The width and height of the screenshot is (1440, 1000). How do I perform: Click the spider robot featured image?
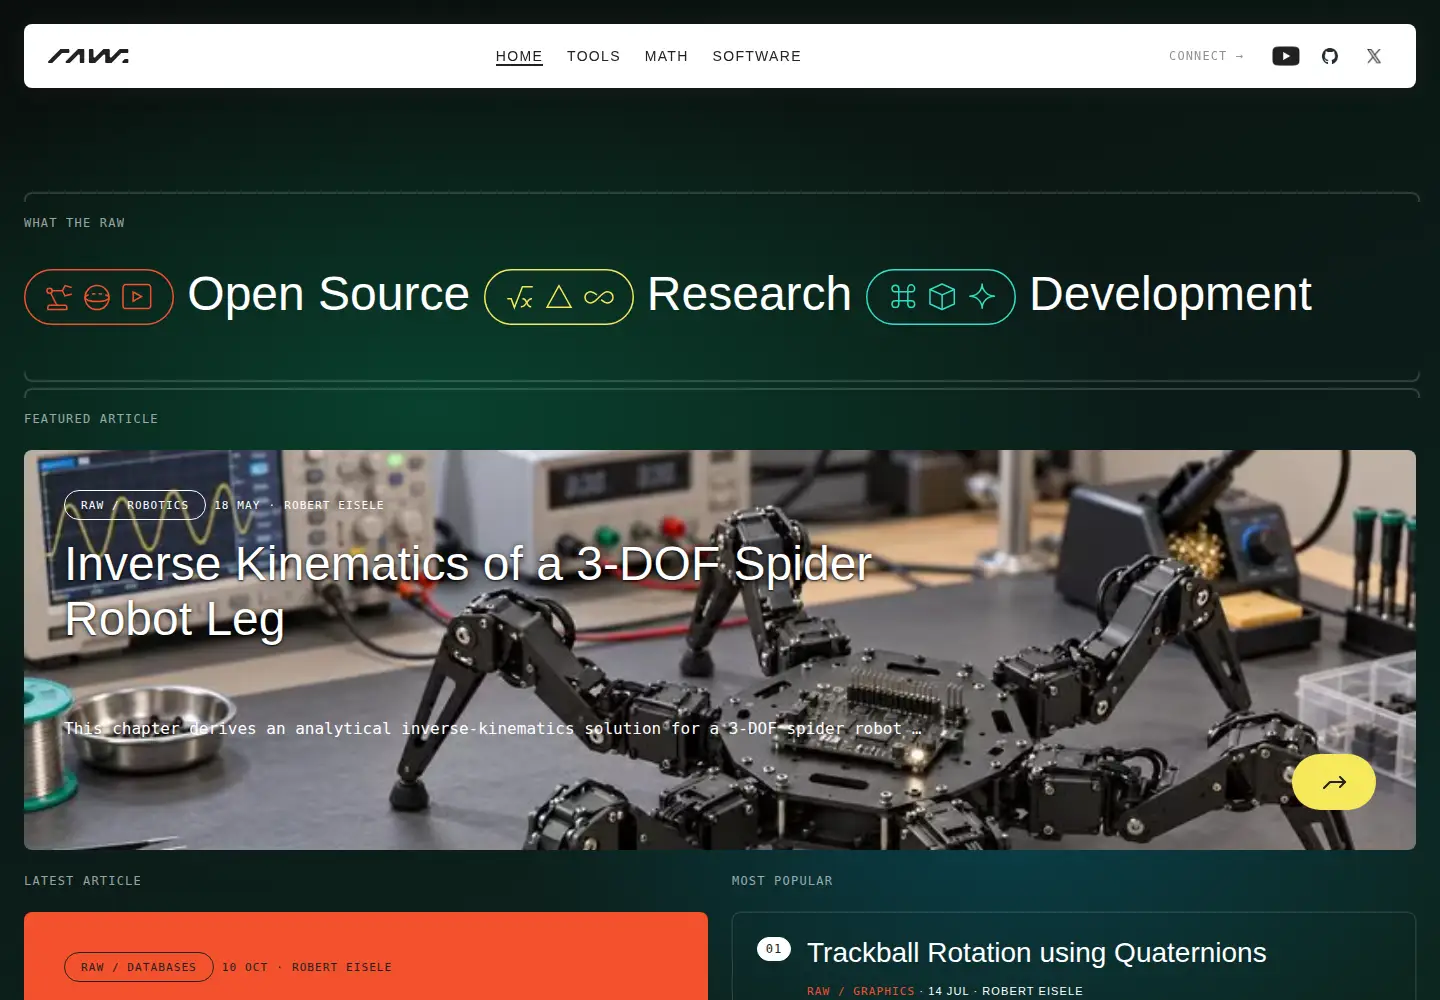point(720,650)
